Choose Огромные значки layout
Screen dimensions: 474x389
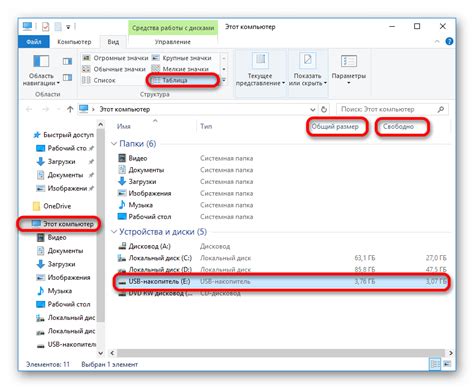[x=116, y=58]
